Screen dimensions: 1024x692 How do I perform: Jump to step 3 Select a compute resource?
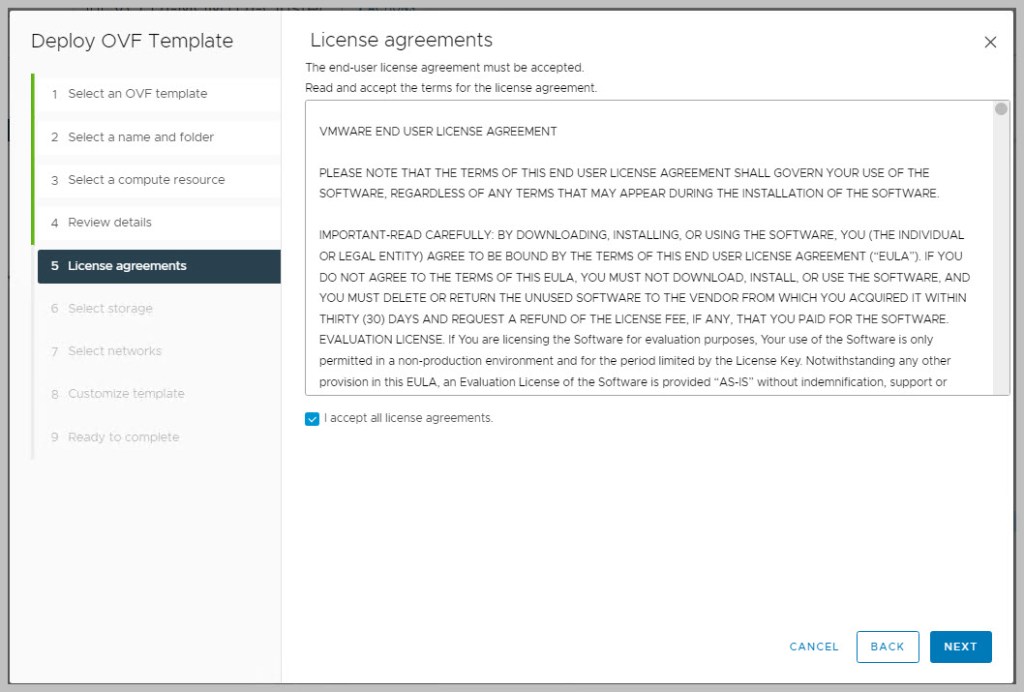[x=146, y=180]
